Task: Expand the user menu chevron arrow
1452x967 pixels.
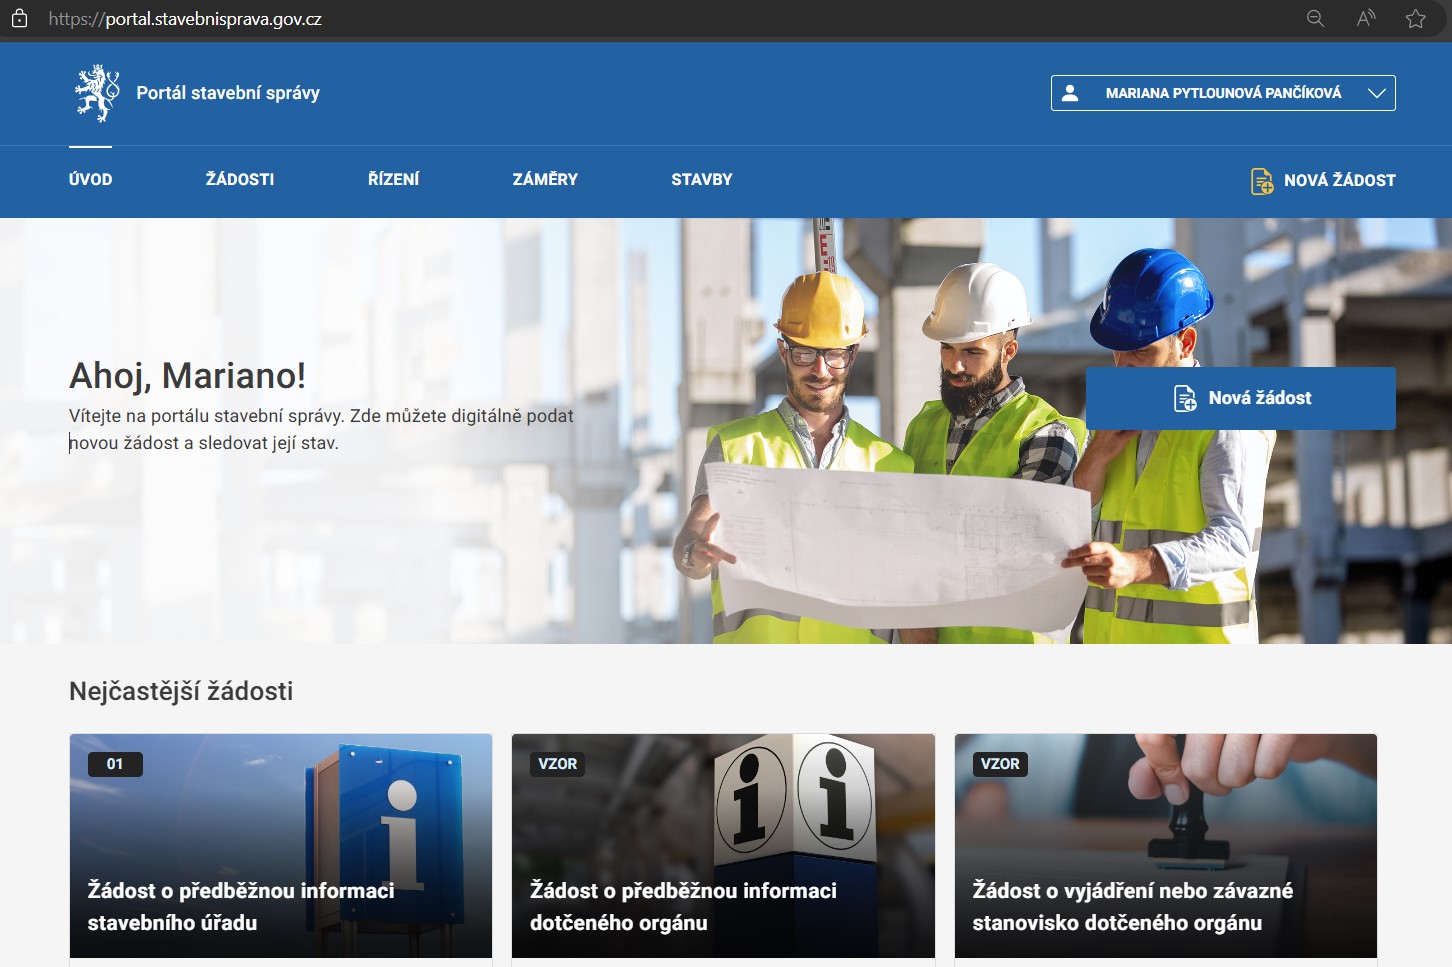Action: (1377, 93)
